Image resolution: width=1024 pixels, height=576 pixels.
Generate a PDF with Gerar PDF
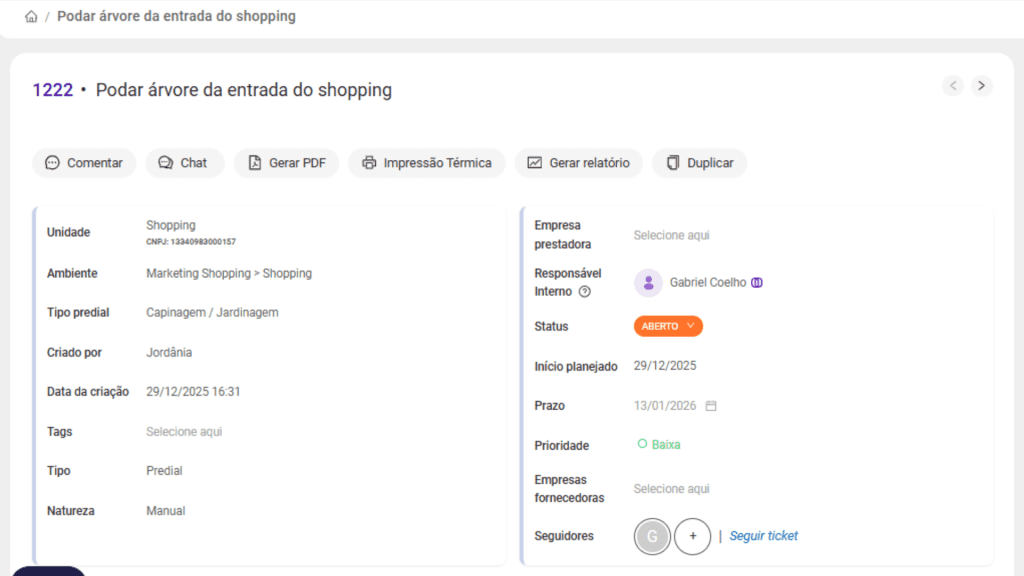[287, 163]
